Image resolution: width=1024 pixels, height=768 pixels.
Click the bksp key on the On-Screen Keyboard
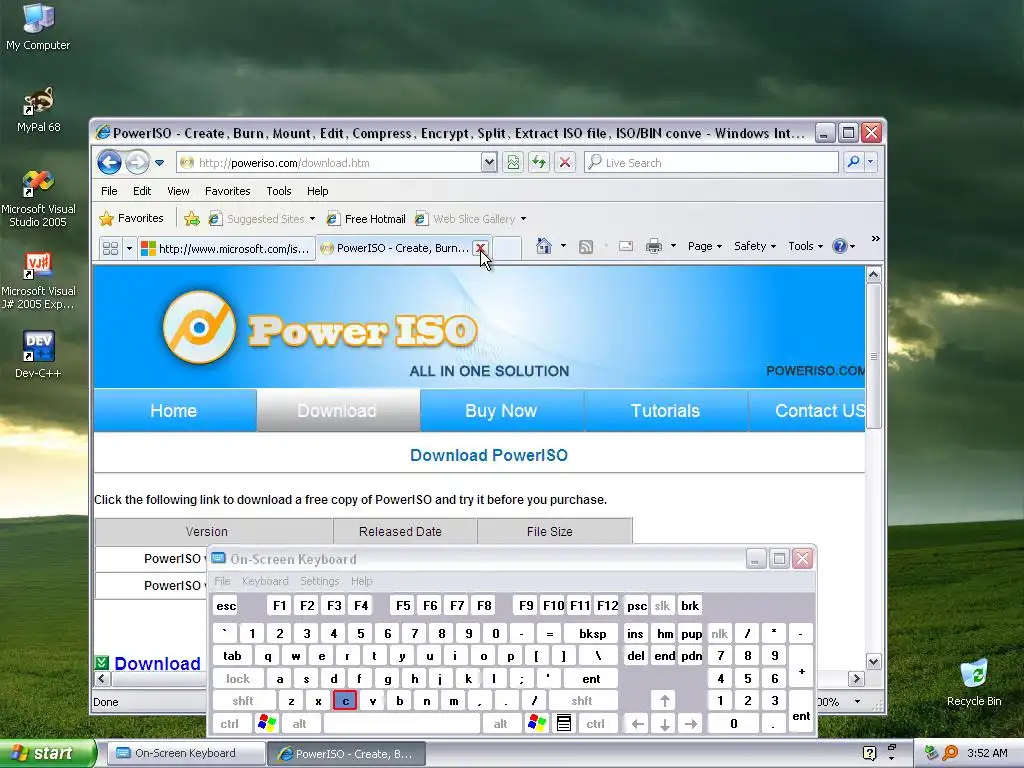[x=592, y=633]
